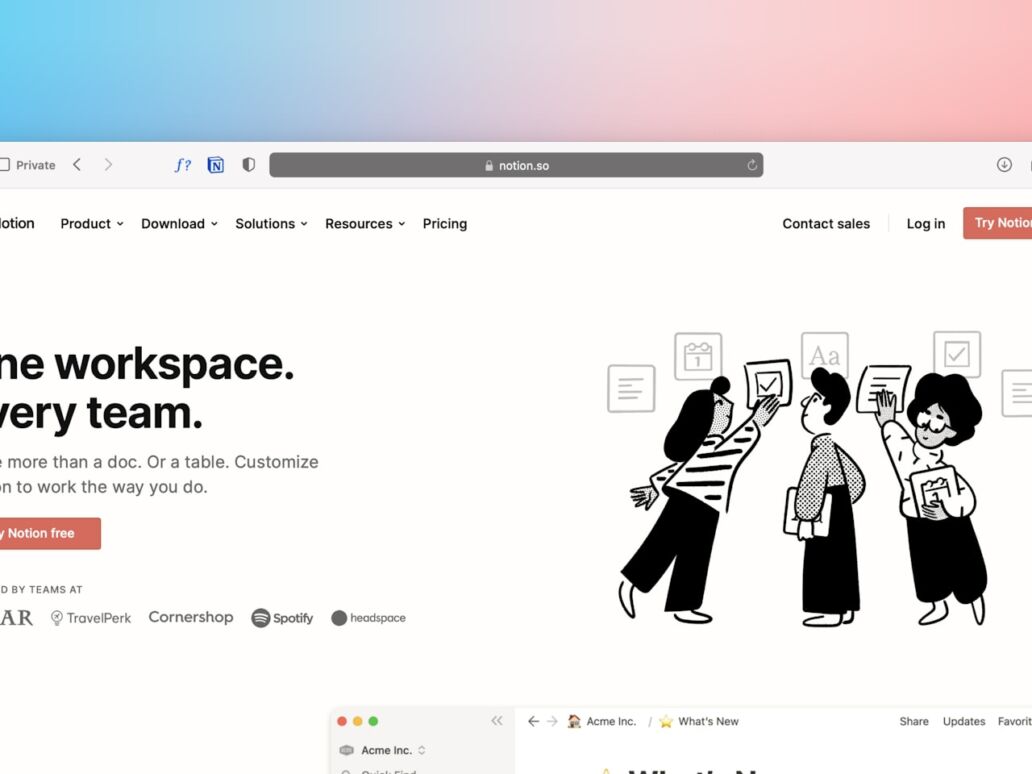Image resolution: width=1032 pixels, height=774 pixels.
Task: Click the yellow minimize dot of the Acme window
Action: point(357,721)
